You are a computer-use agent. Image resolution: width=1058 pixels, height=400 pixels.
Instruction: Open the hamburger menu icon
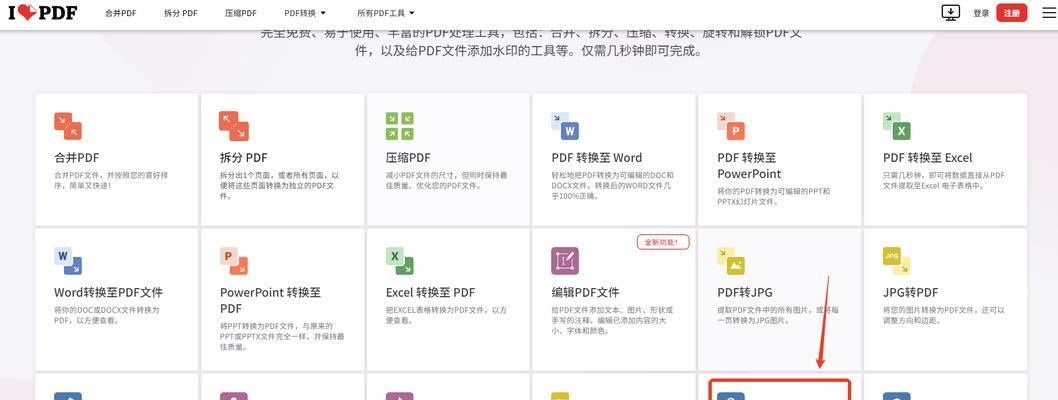point(1049,13)
